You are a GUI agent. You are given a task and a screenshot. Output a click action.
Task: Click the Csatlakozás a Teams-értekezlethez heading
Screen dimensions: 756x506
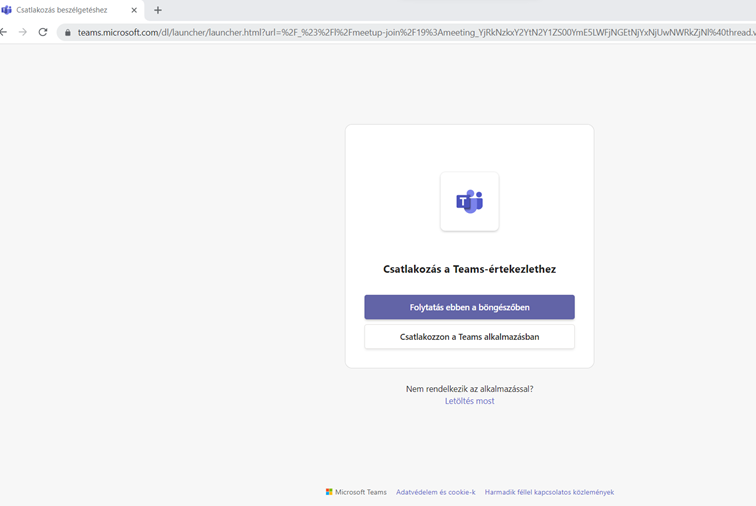469,269
